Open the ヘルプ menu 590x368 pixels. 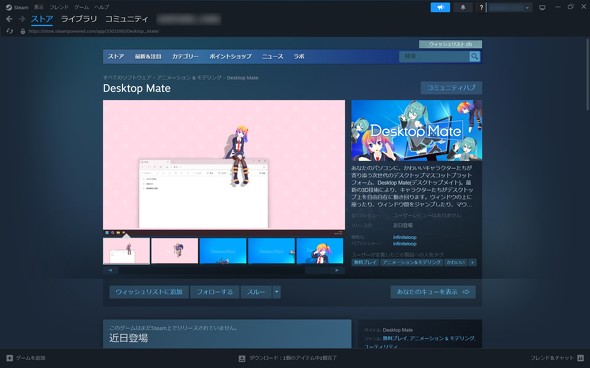pyautogui.click(x=102, y=7)
